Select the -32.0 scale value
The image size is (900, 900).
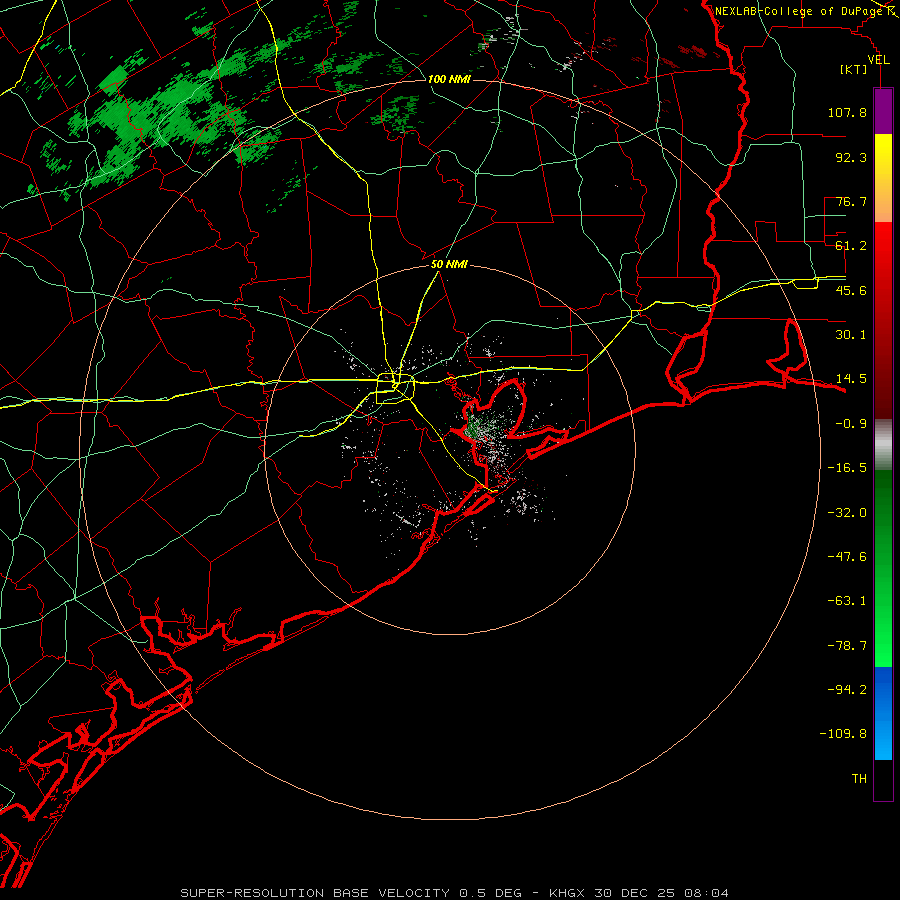click(x=847, y=513)
